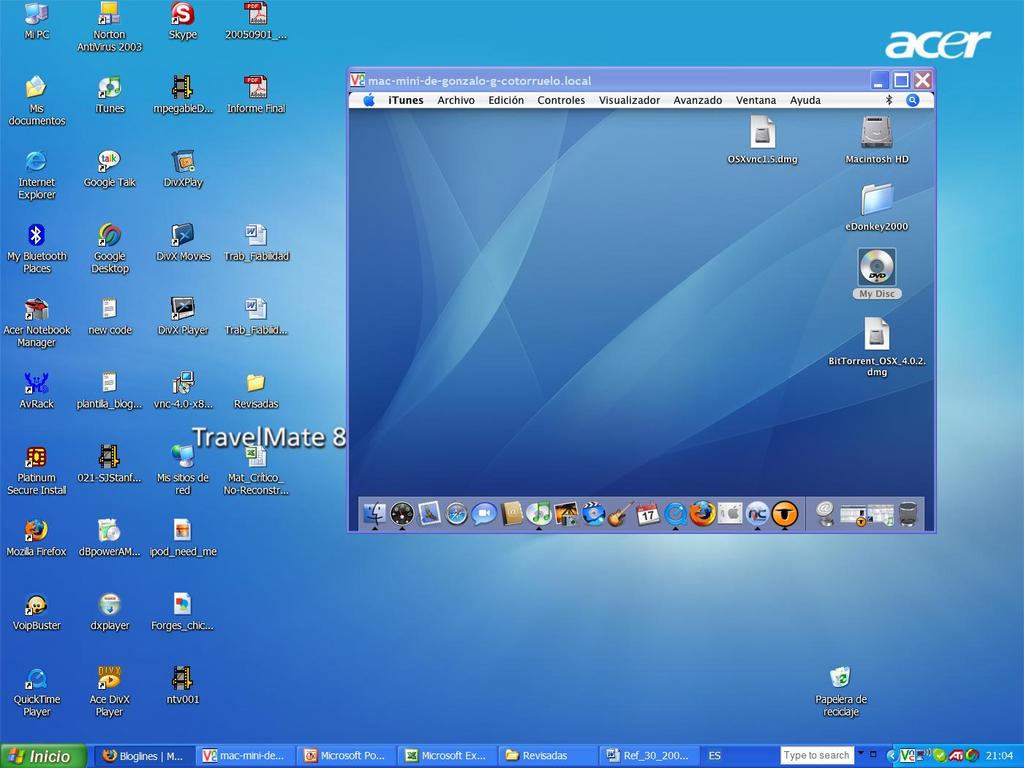Open the Archivo menu

(456, 100)
